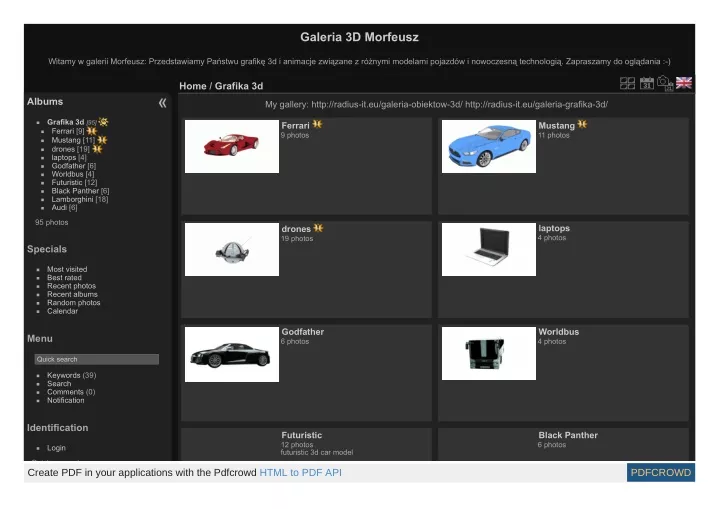Viewport: 720px width, 509px height.
Task: Open Best rated under Specials
Action: pos(64,277)
